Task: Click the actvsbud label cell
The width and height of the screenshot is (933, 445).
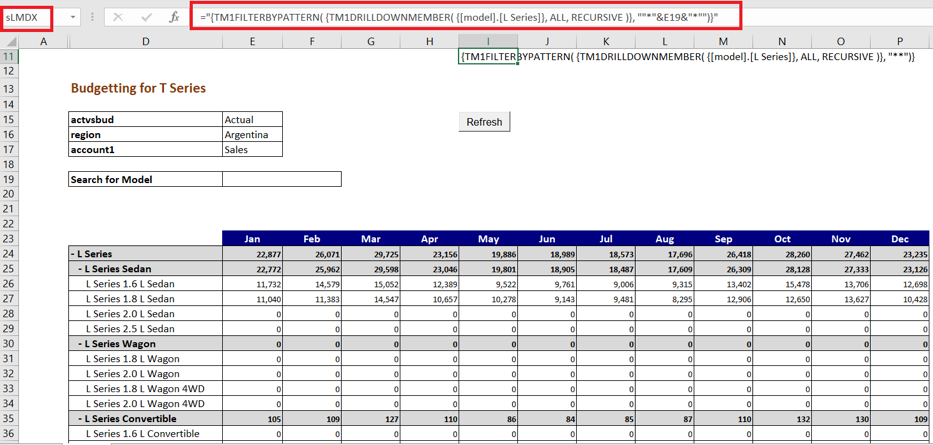Action: (x=146, y=119)
